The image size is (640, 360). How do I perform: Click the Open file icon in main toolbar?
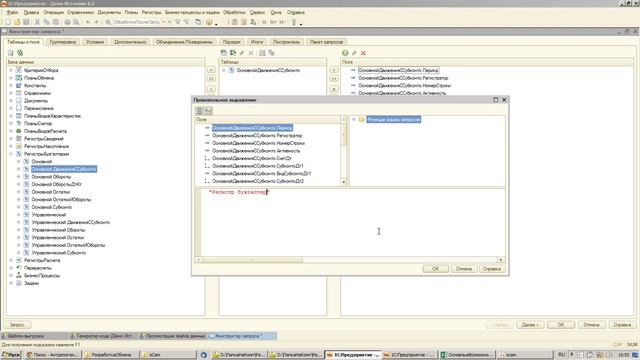point(17,22)
